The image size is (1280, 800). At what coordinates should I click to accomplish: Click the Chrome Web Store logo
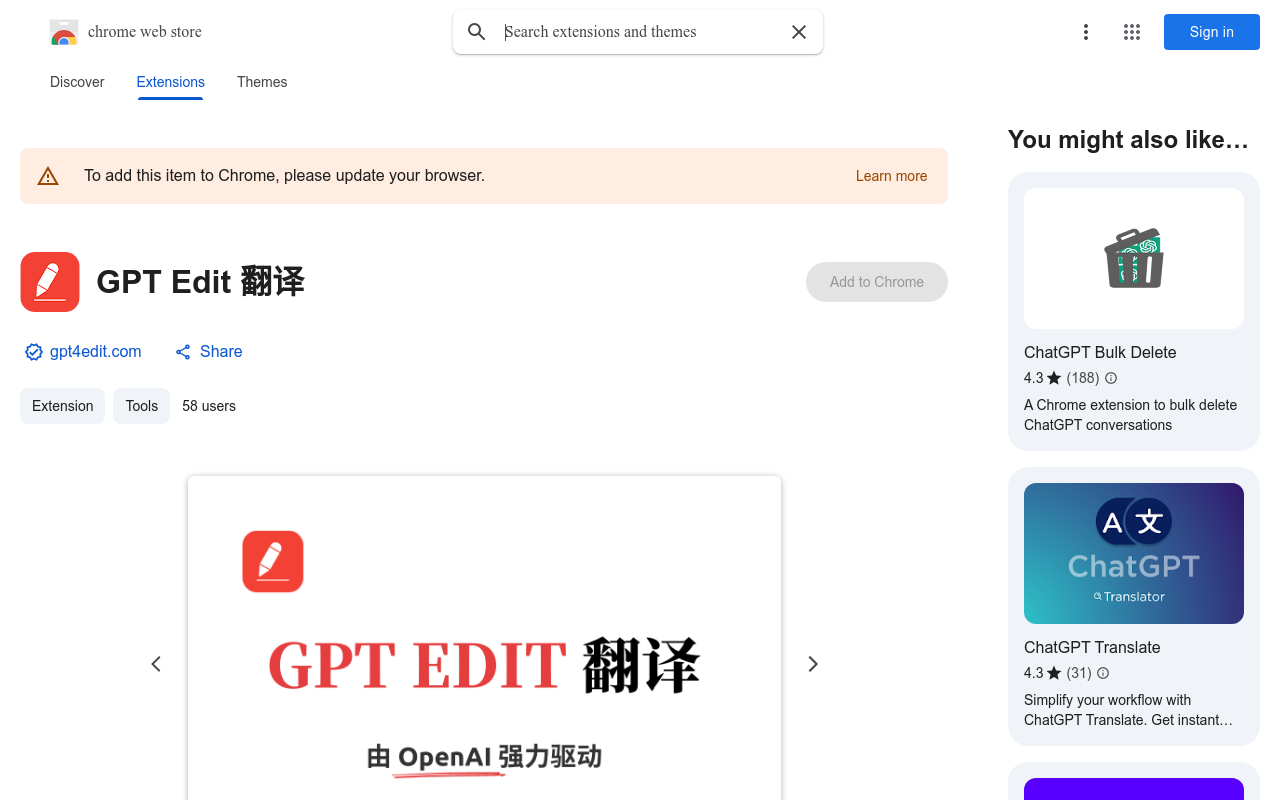[64, 32]
